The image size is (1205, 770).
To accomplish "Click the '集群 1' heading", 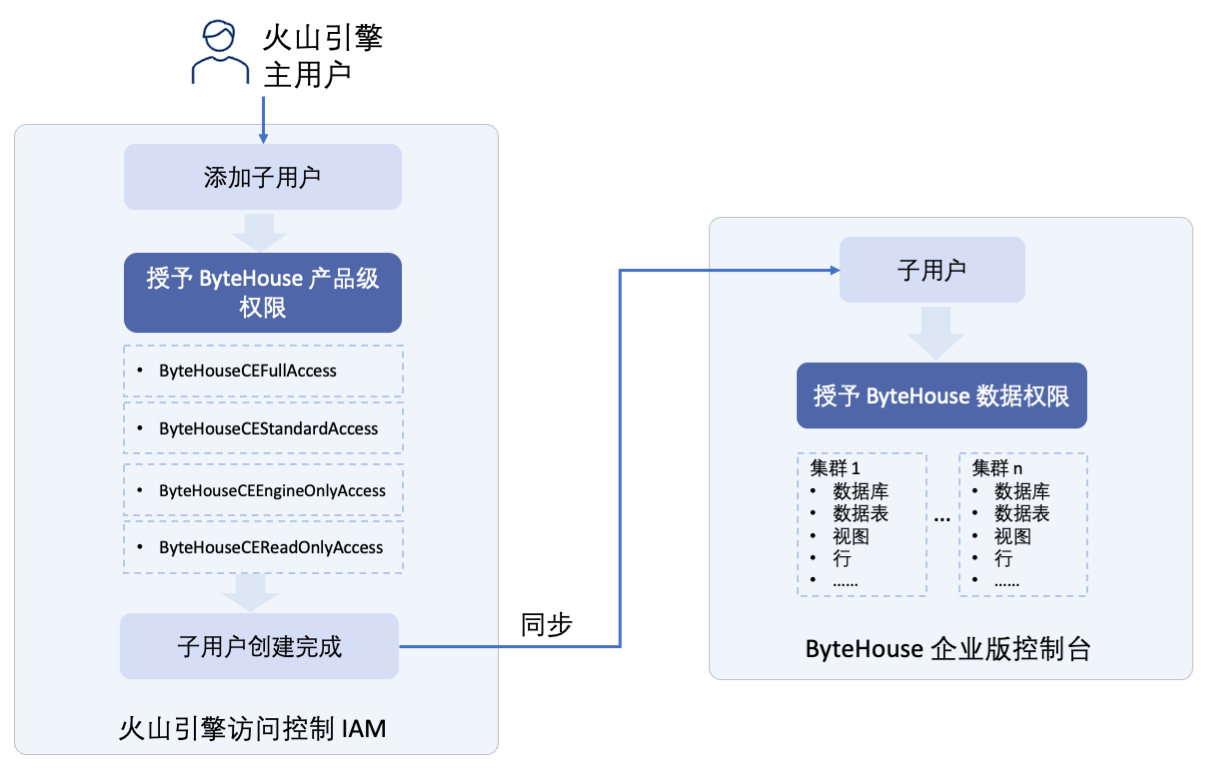I will pyautogui.click(x=835, y=468).
